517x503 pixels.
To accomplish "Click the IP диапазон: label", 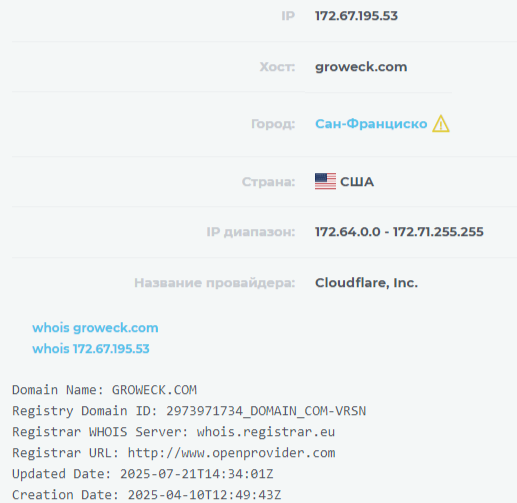I will [251, 232].
